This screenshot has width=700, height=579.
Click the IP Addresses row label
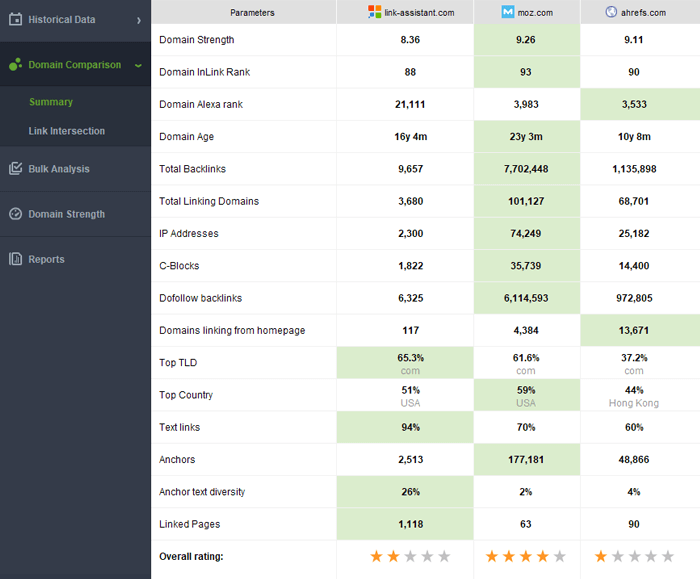(x=189, y=233)
